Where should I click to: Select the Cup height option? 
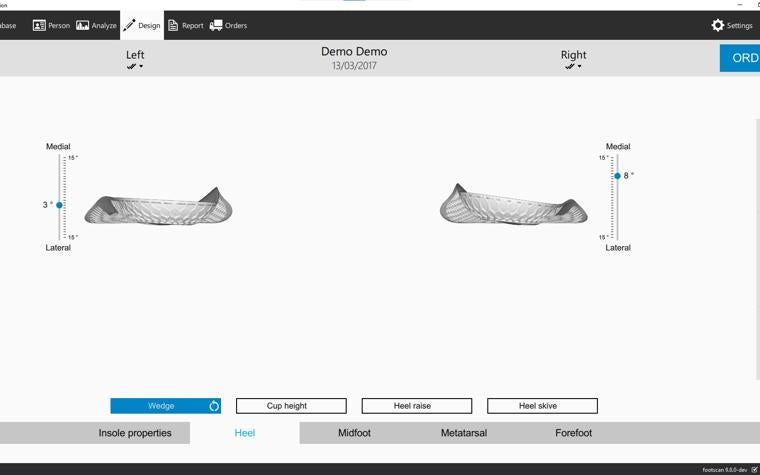(291, 406)
